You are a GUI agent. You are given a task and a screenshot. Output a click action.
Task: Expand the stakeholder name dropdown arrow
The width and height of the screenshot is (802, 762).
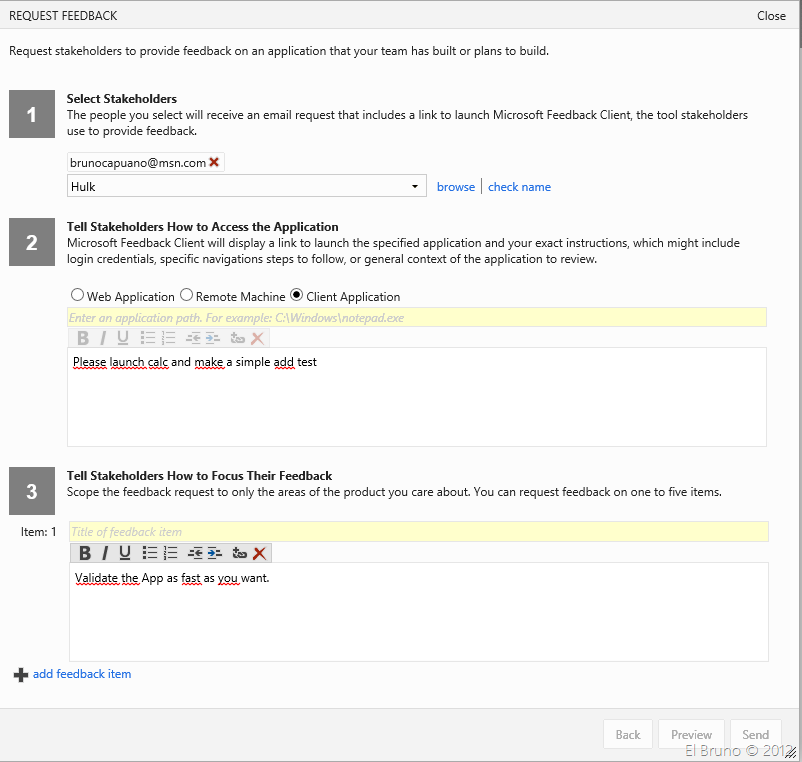point(415,187)
